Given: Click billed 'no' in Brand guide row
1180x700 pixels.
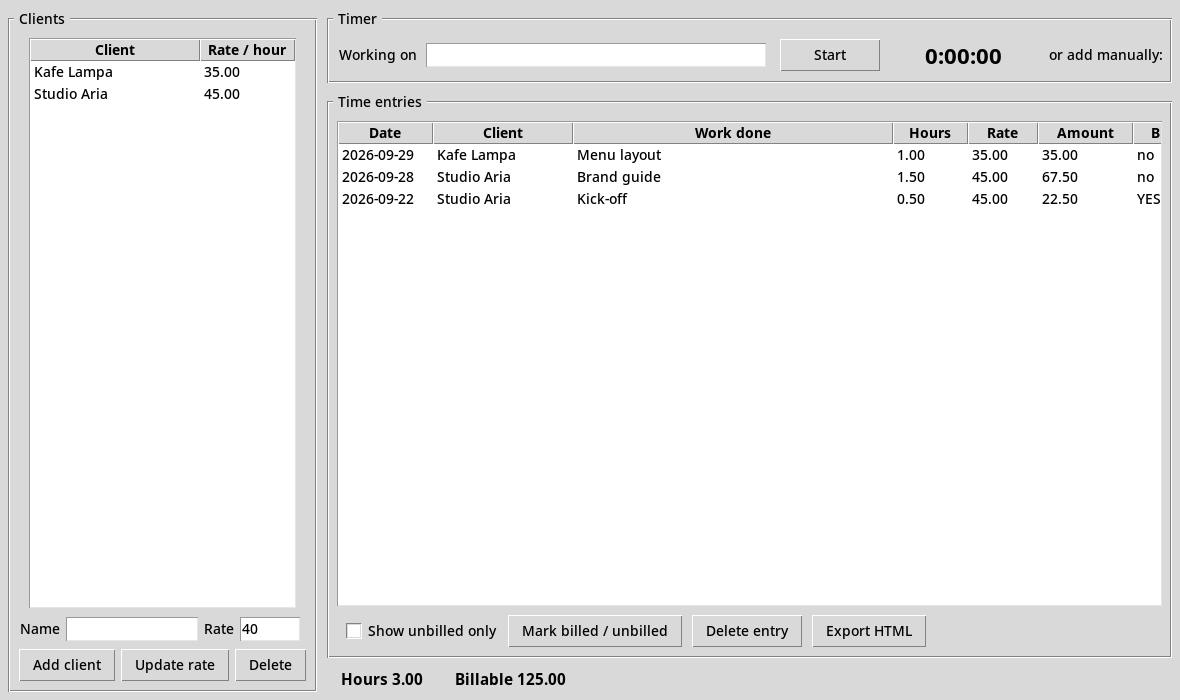Looking at the screenshot, I should click(1145, 177).
